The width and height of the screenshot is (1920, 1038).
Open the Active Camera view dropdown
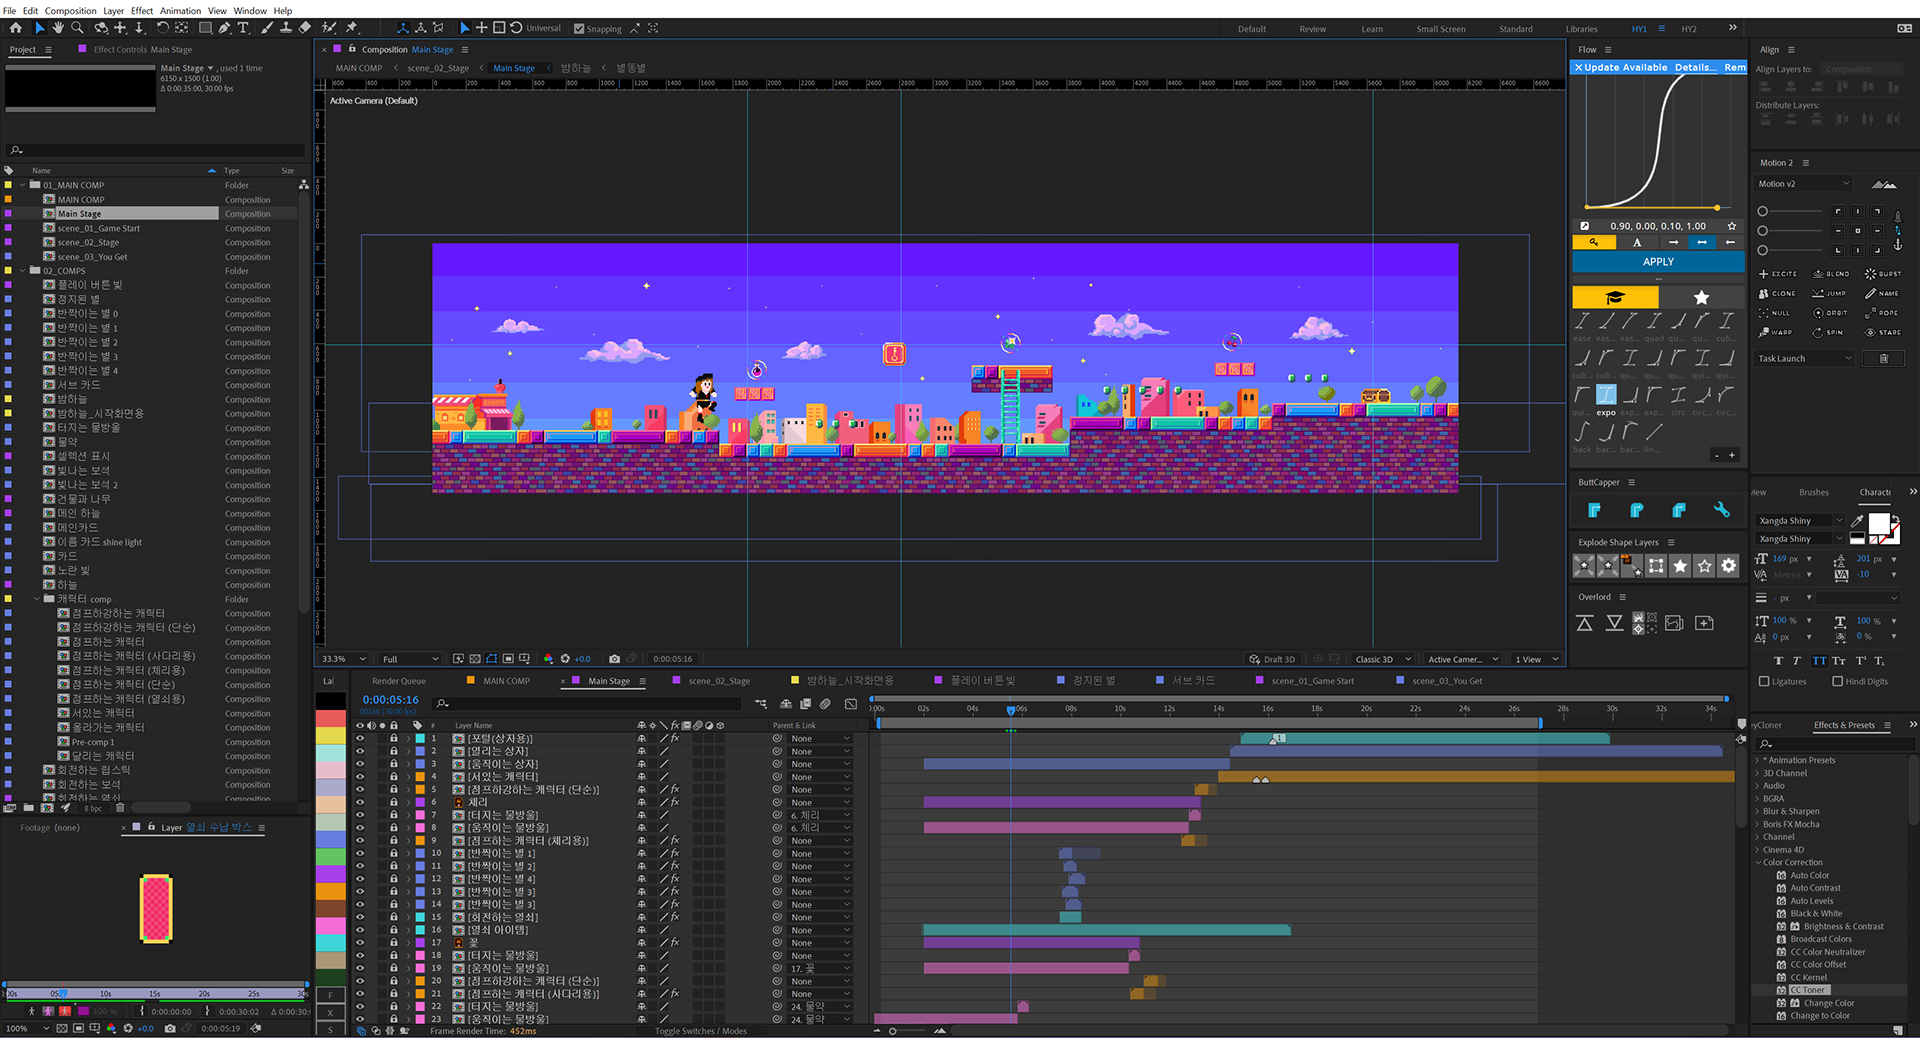point(1463,659)
